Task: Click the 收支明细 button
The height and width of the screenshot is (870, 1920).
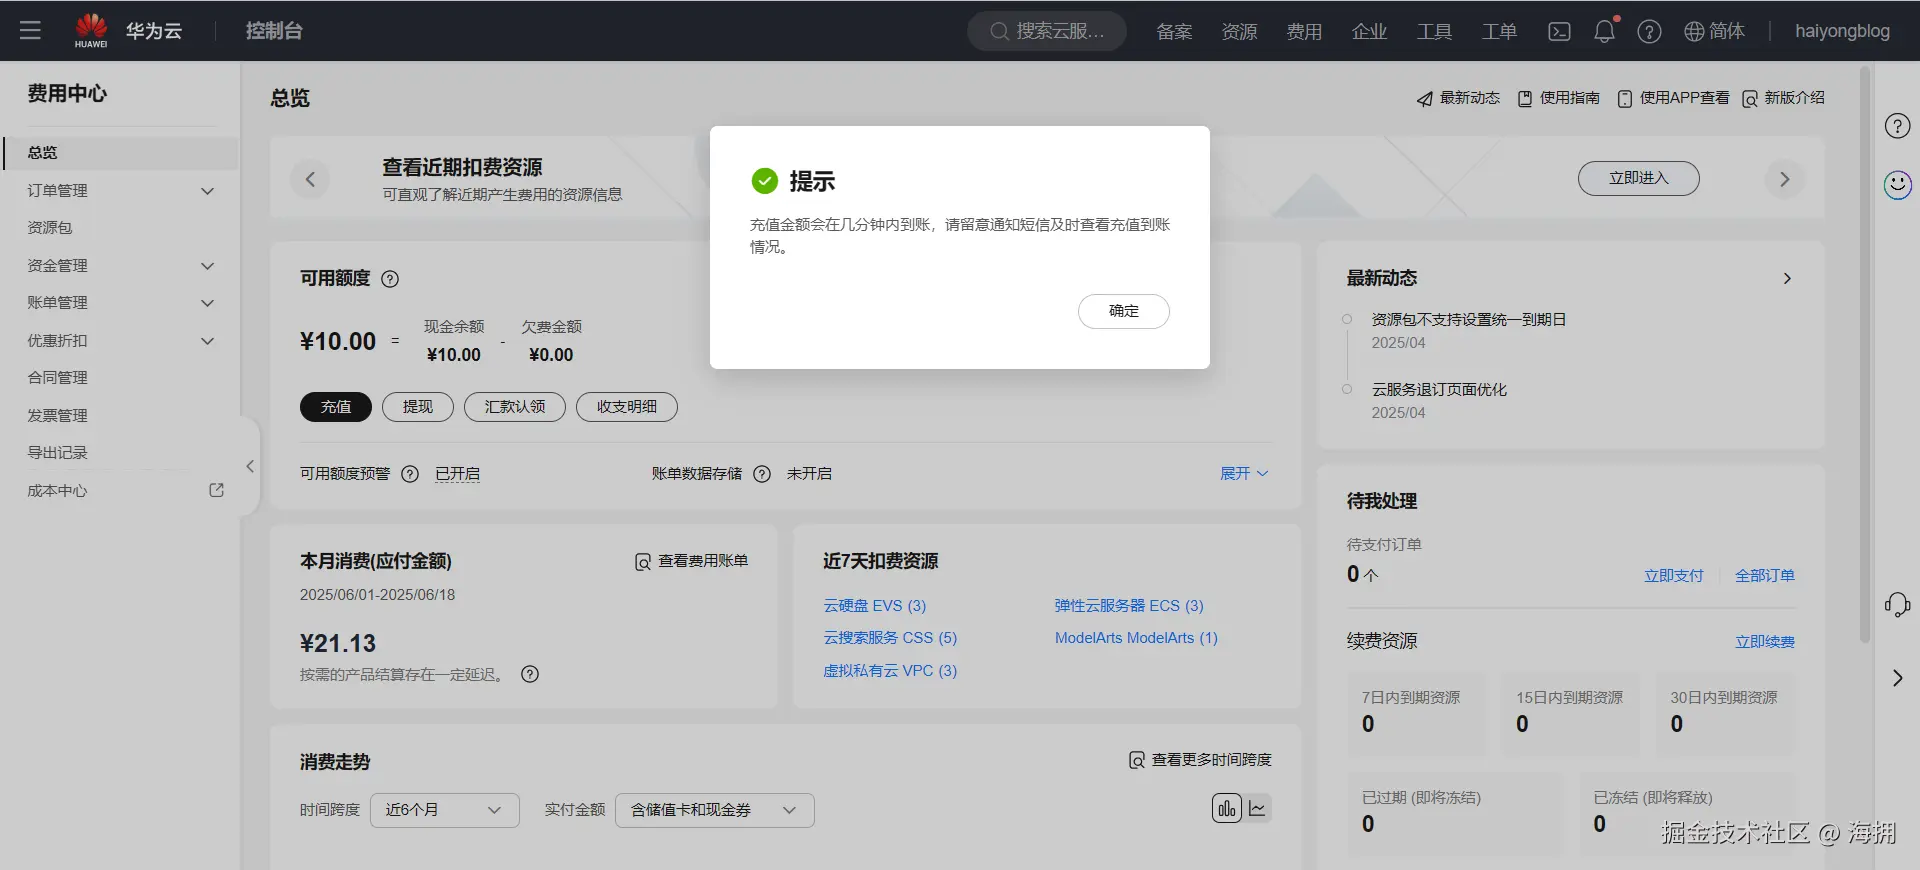Action: (627, 407)
